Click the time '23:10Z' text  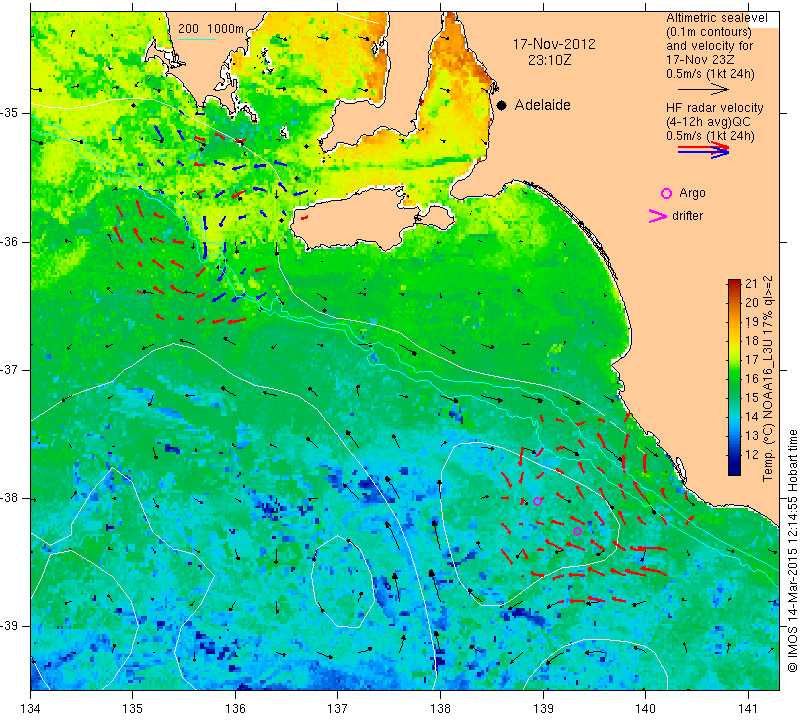[549, 60]
